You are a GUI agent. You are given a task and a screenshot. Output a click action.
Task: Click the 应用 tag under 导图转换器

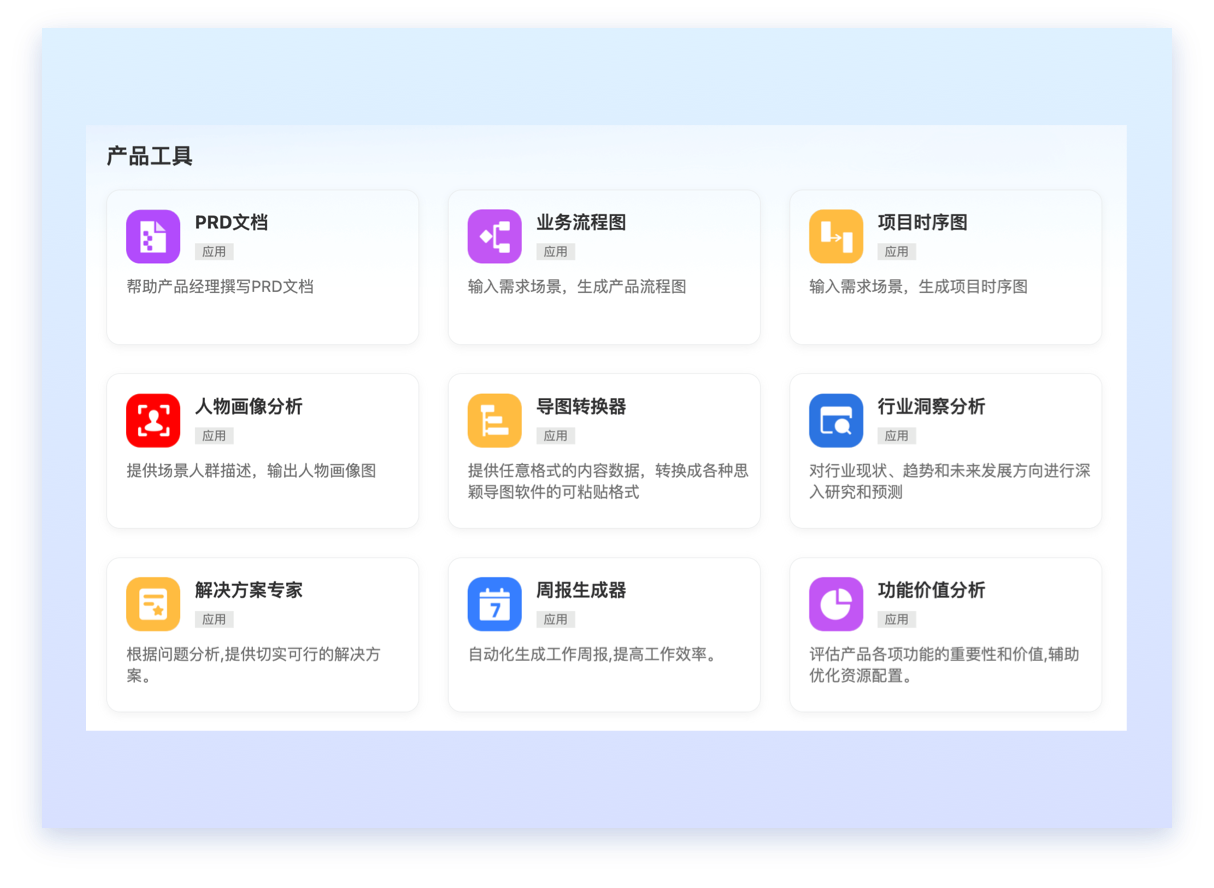pyautogui.click(x=555, y=436)
